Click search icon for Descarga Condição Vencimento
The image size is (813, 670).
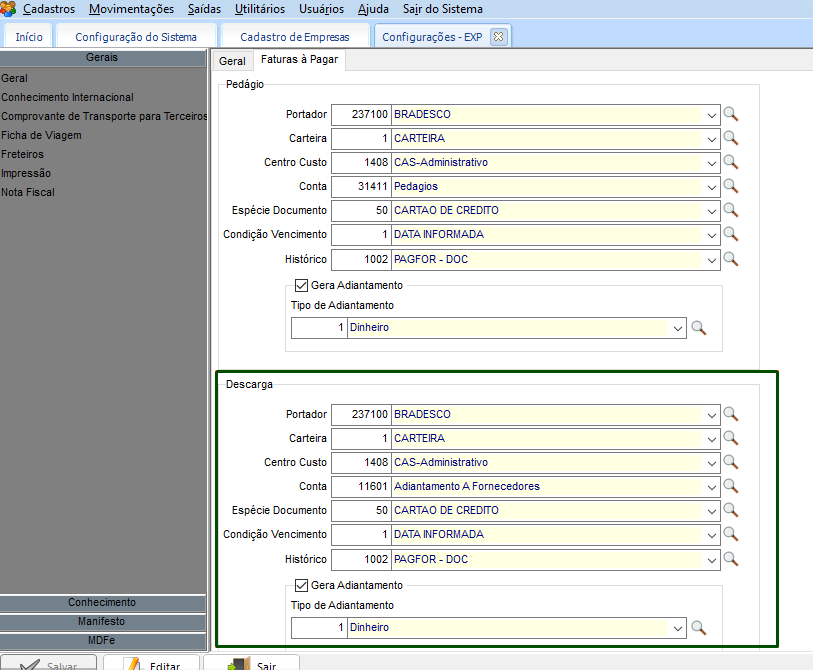[x=731, y=534]
